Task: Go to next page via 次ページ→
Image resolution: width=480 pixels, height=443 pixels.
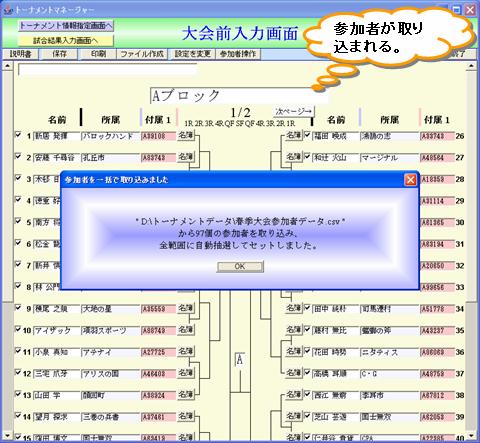Action: (293, 111)
